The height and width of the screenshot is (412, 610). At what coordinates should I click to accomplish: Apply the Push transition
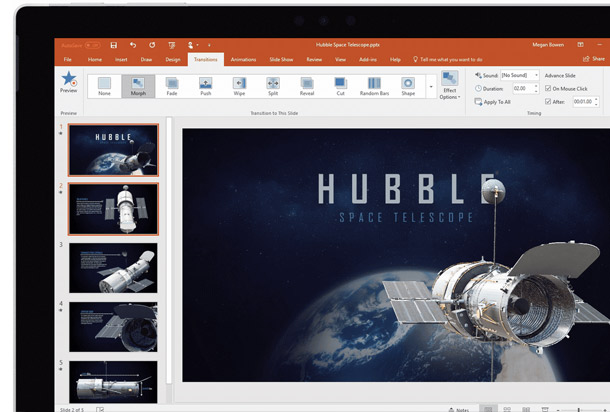206,86
